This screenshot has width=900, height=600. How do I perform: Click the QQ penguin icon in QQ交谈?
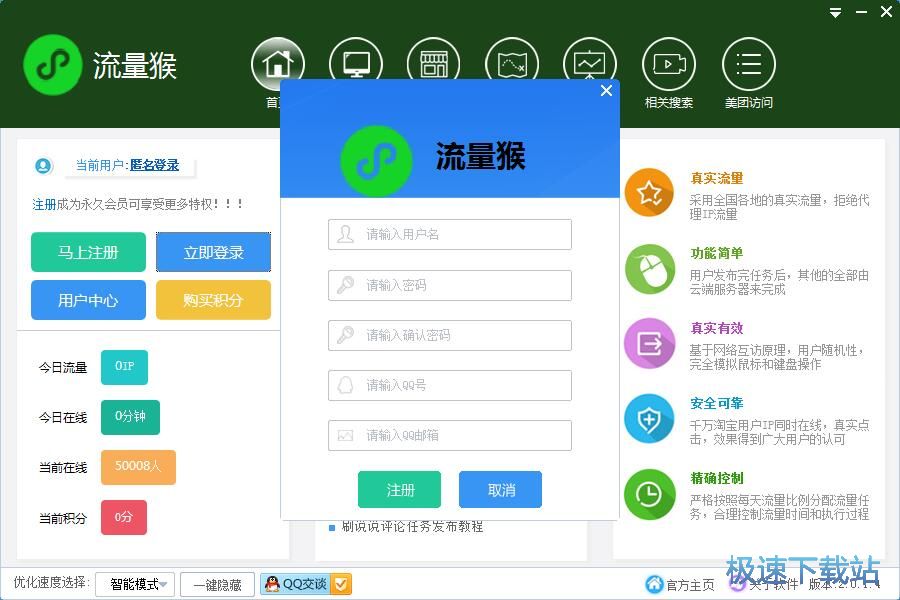(273, 584)
